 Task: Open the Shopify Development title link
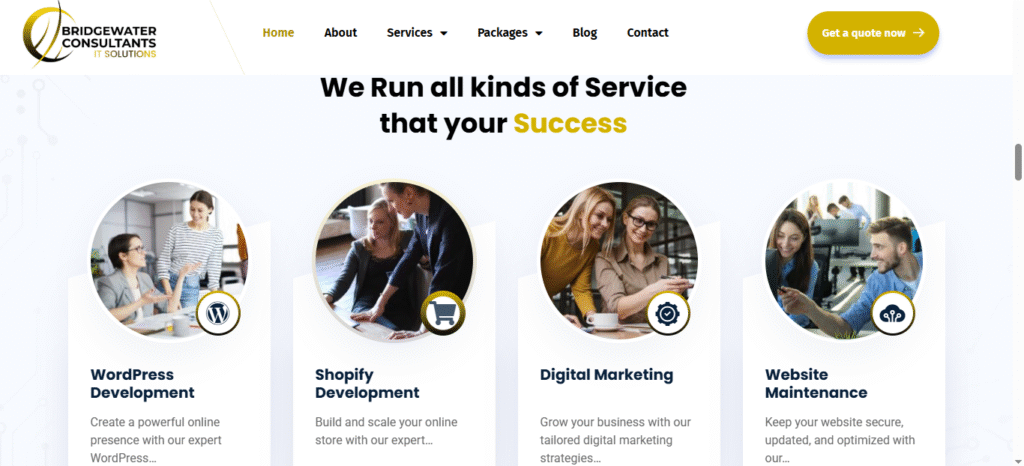point(367,384)
